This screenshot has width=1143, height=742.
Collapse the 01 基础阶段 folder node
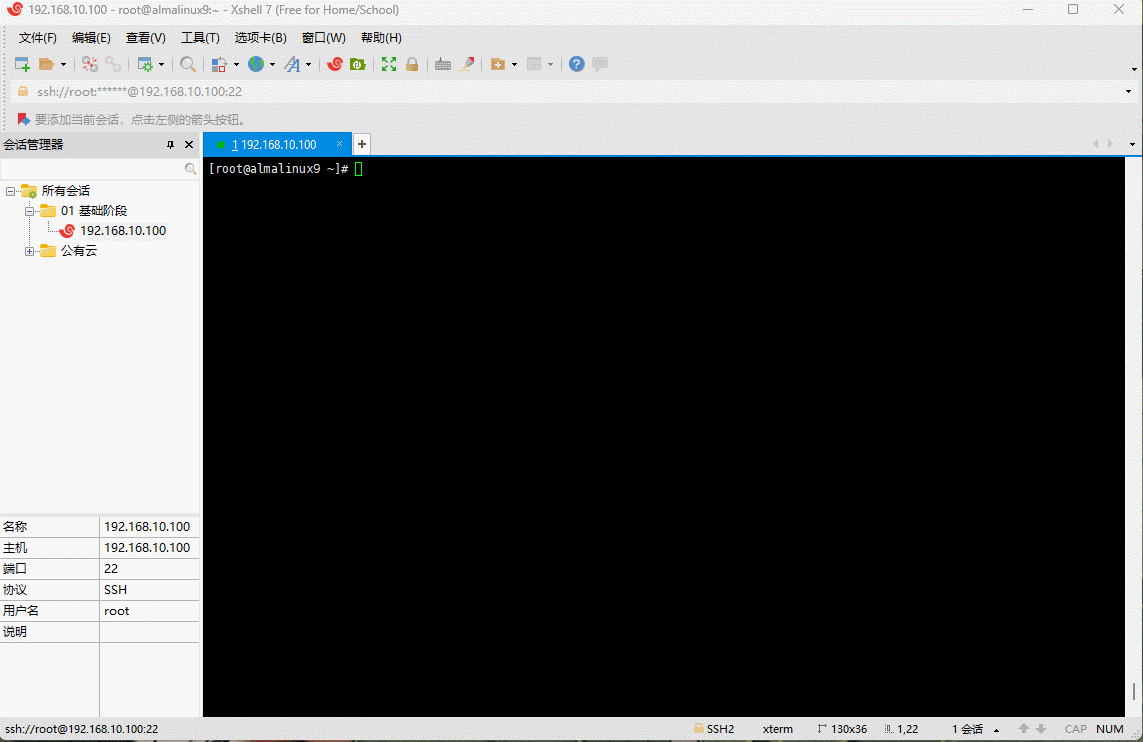pos(30,211)
